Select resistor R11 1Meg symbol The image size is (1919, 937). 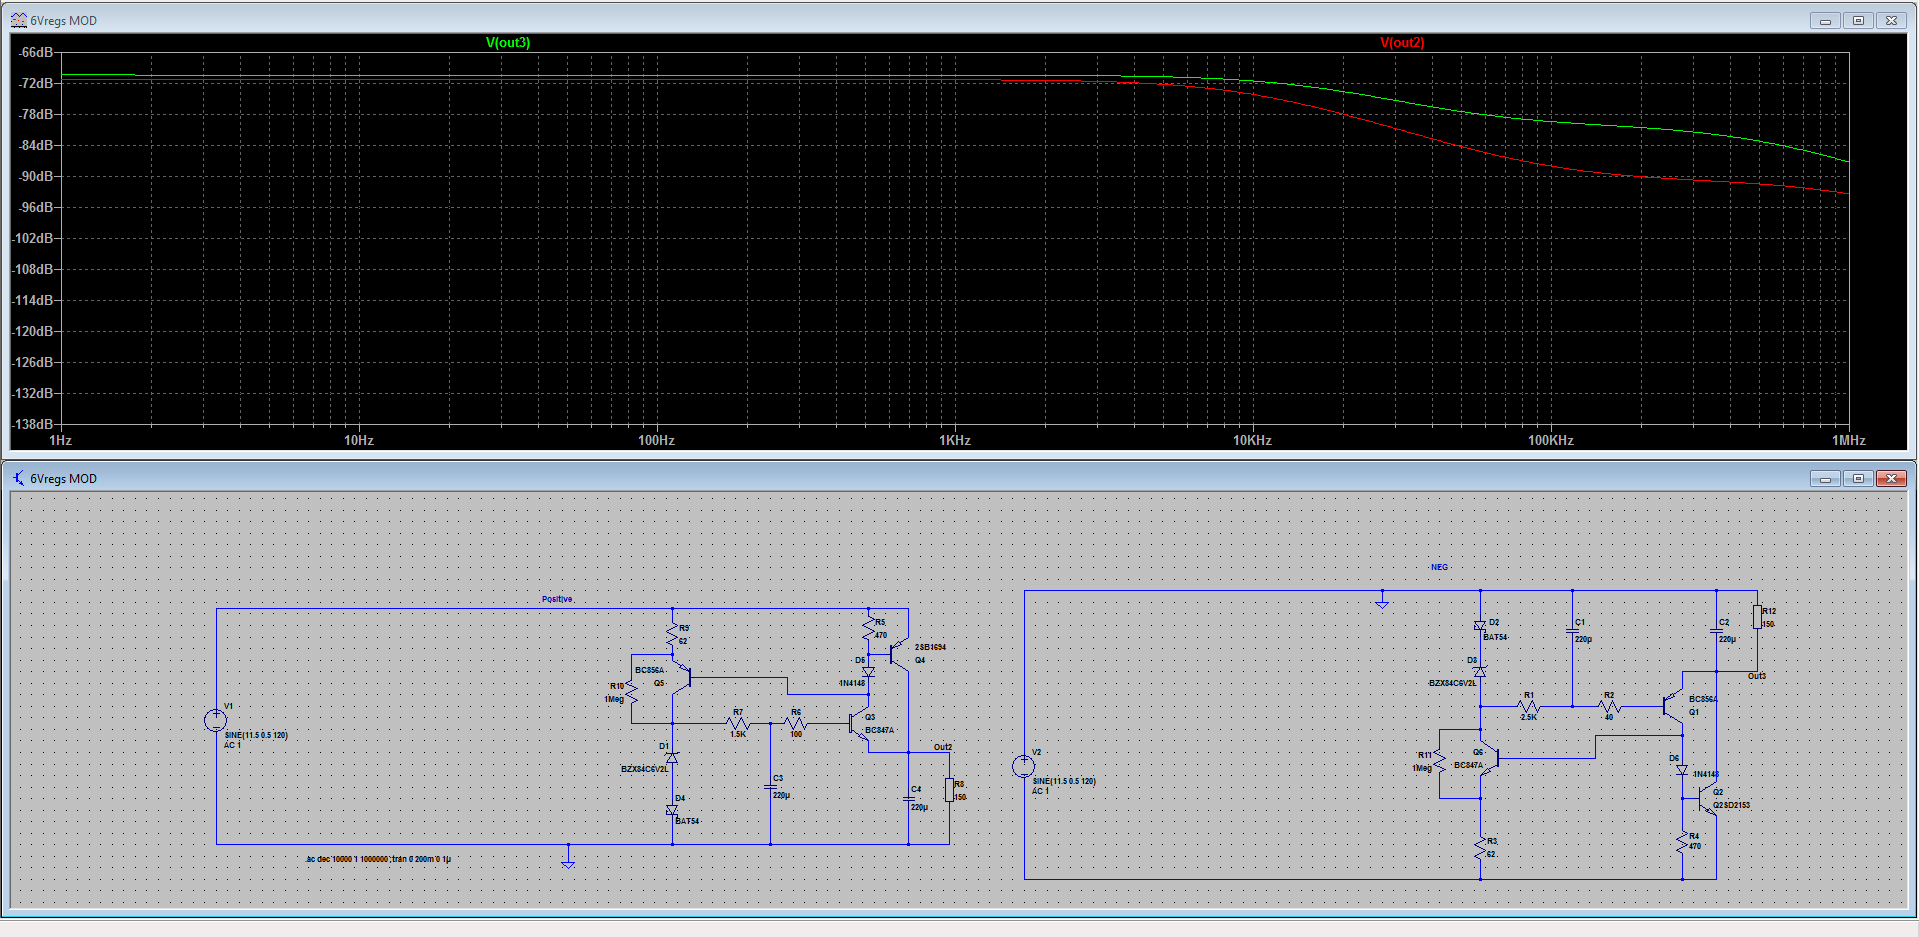click(x=1439, y=763)
